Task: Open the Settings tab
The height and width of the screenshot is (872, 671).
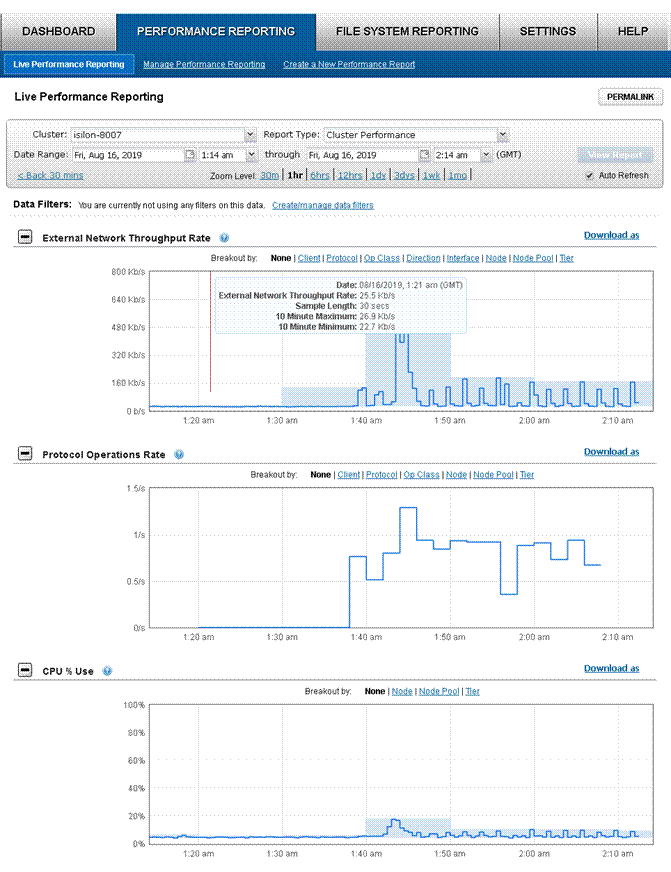Action: tap(548, 31)
